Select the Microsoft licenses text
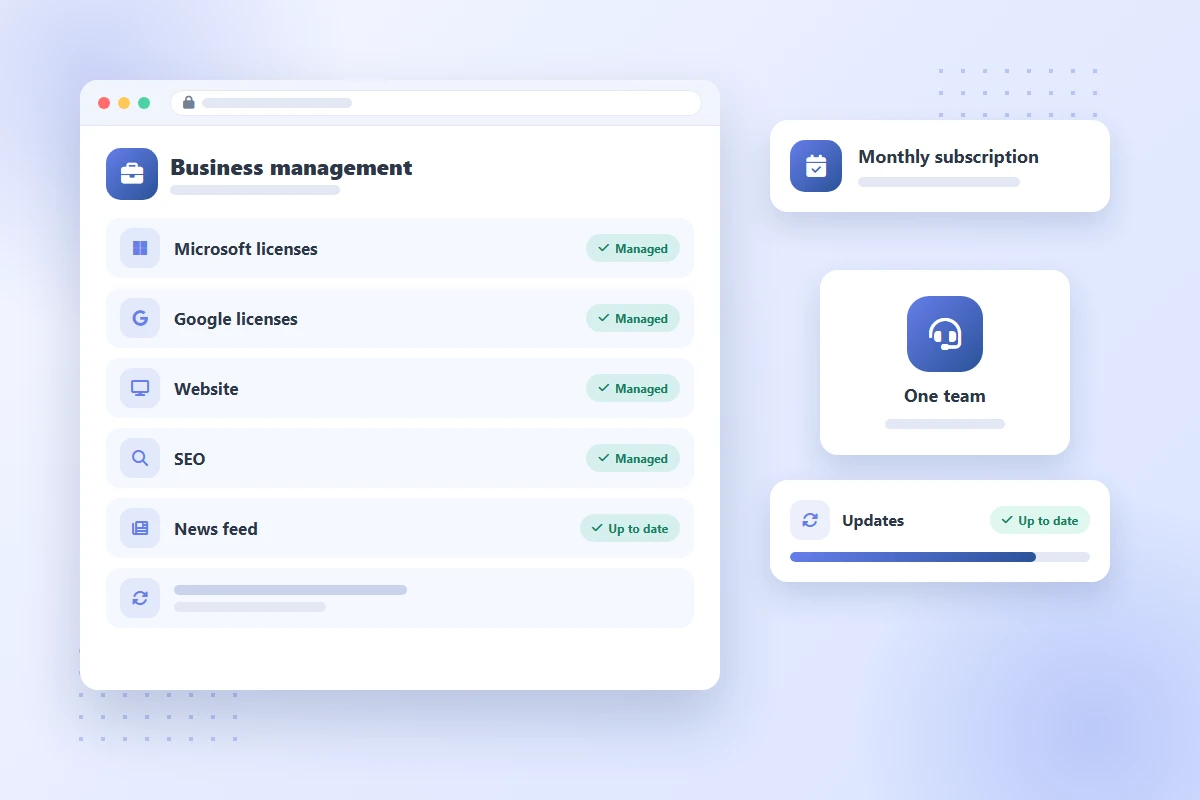This screenshot has height=800, width=1200. 246,249
